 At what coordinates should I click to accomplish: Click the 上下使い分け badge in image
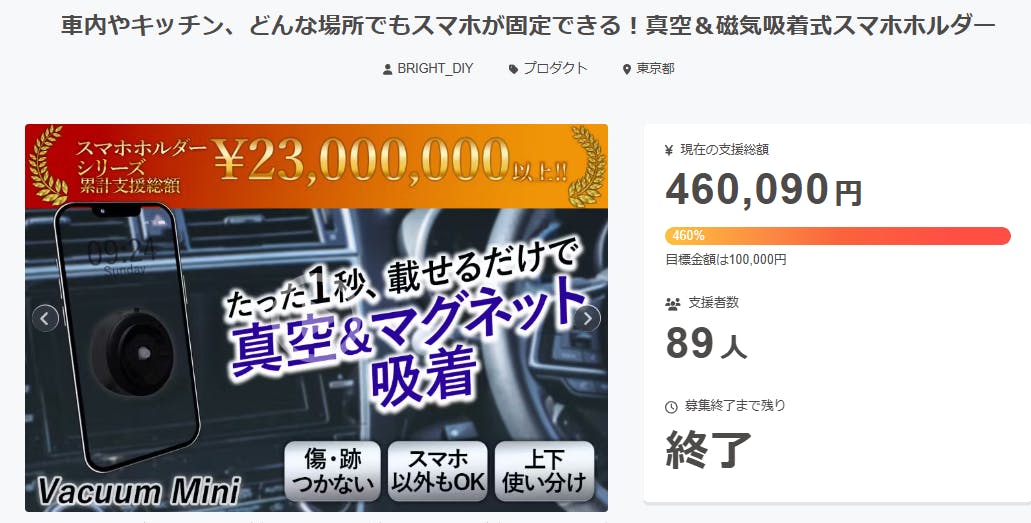544,471
